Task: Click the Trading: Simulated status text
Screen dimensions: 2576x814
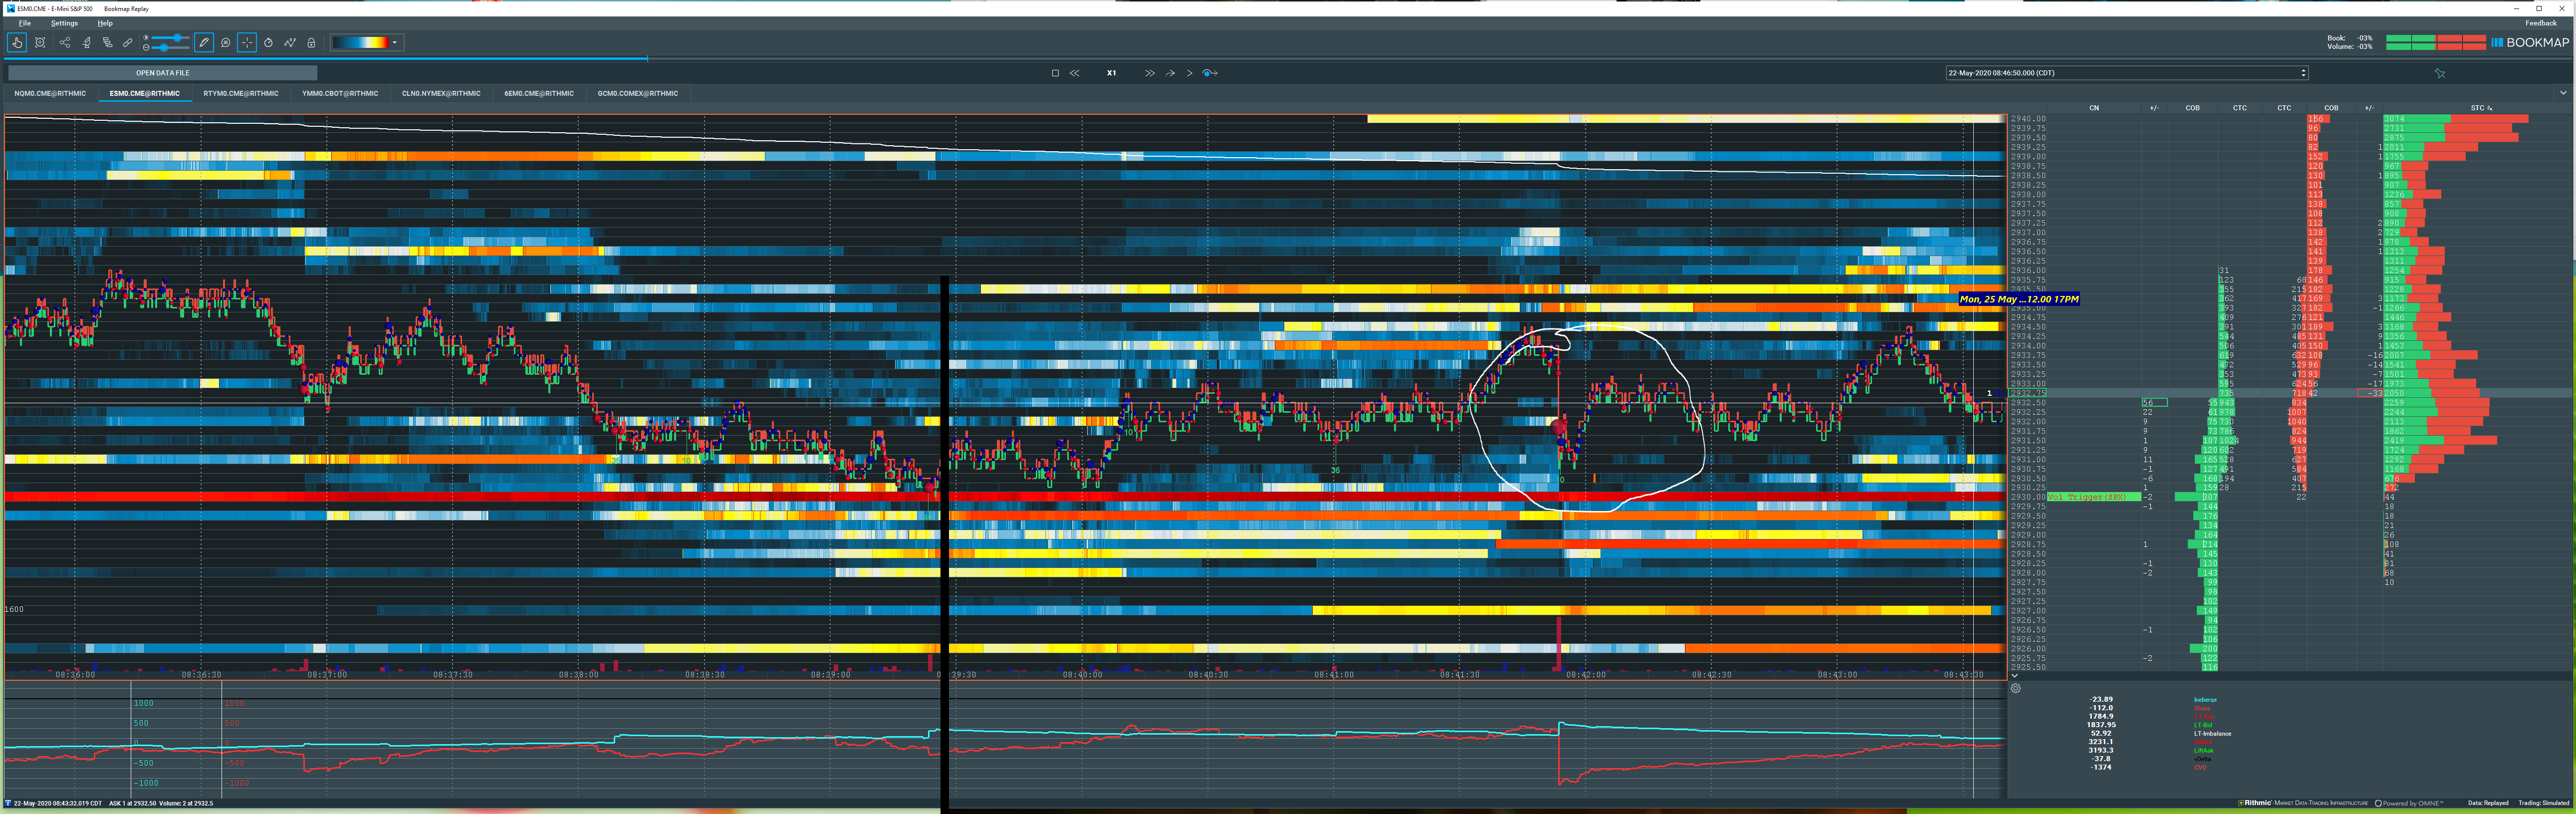Action: coord(2543,803)
